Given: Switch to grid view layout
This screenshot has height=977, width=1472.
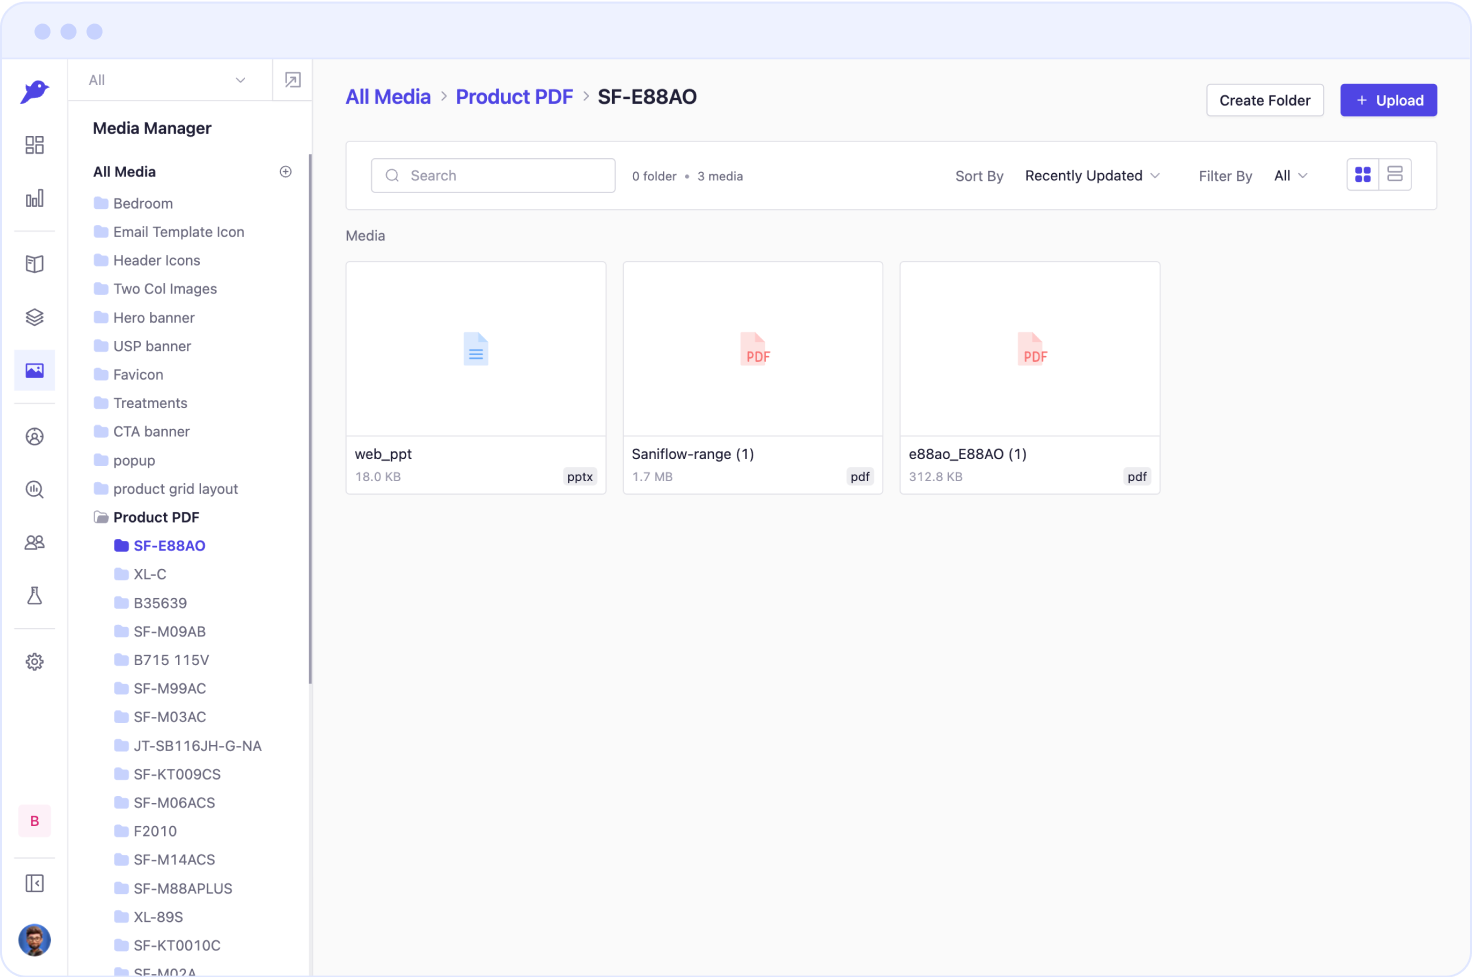Looking at the screenshot, I should (x=1362, y=175).
